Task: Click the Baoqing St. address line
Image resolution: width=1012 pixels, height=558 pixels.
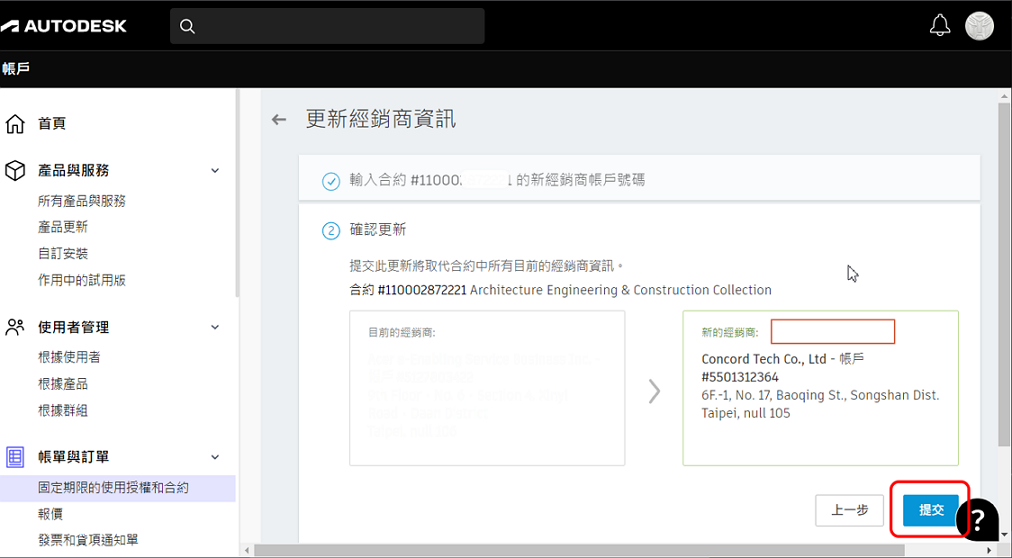Action: coord(820,395)
